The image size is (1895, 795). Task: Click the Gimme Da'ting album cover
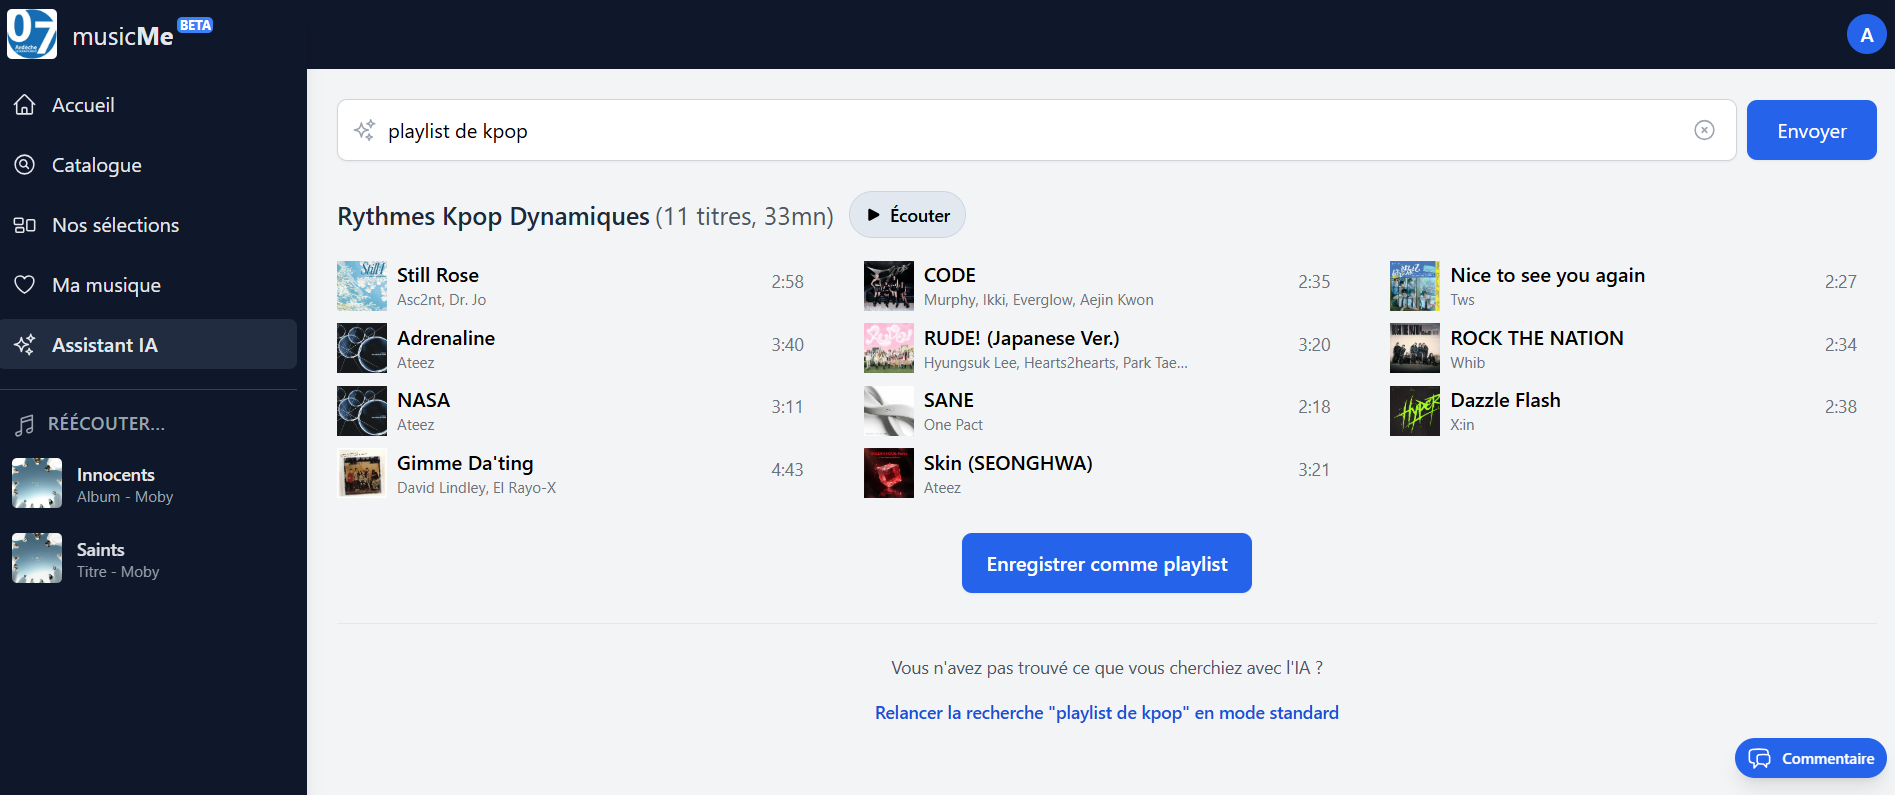pos(362,473)
